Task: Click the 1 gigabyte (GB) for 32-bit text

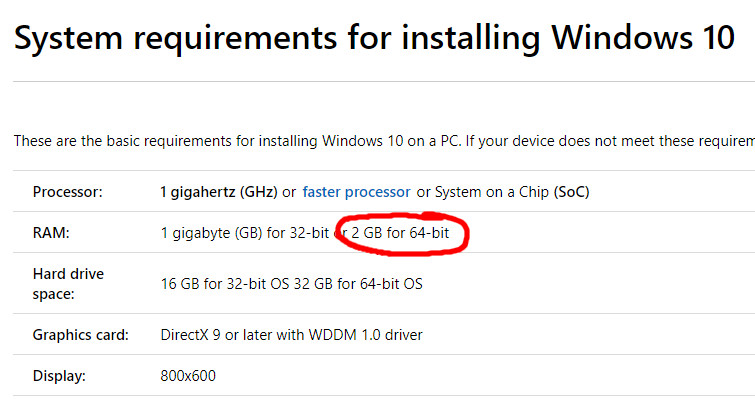Action: (x=245, y=233)
